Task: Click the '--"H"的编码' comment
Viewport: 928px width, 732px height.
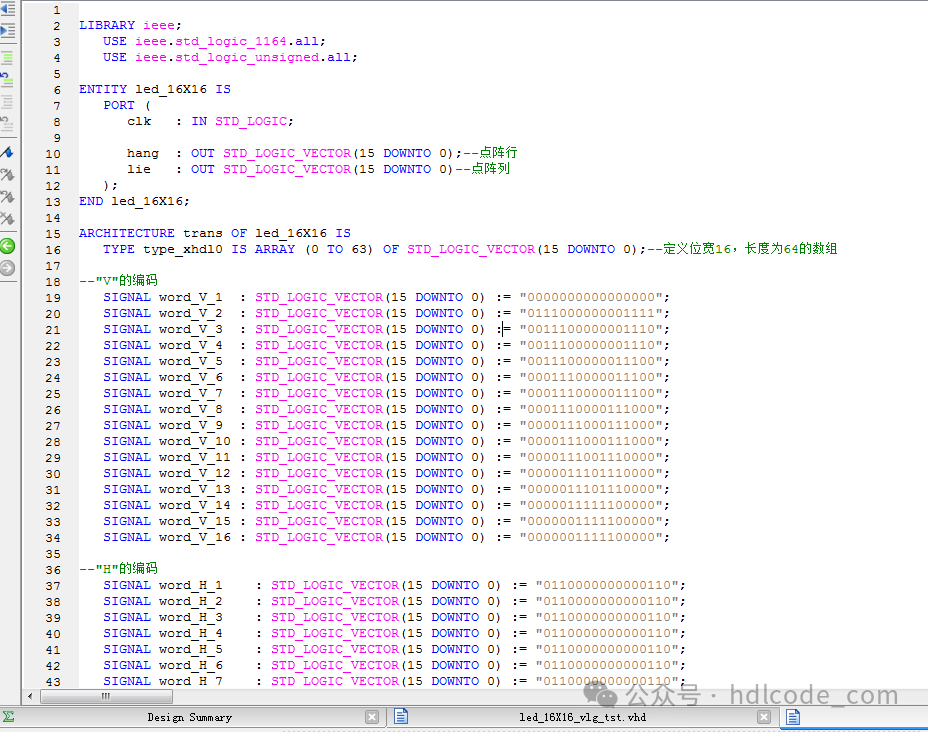Action: [x=118, y=568]
